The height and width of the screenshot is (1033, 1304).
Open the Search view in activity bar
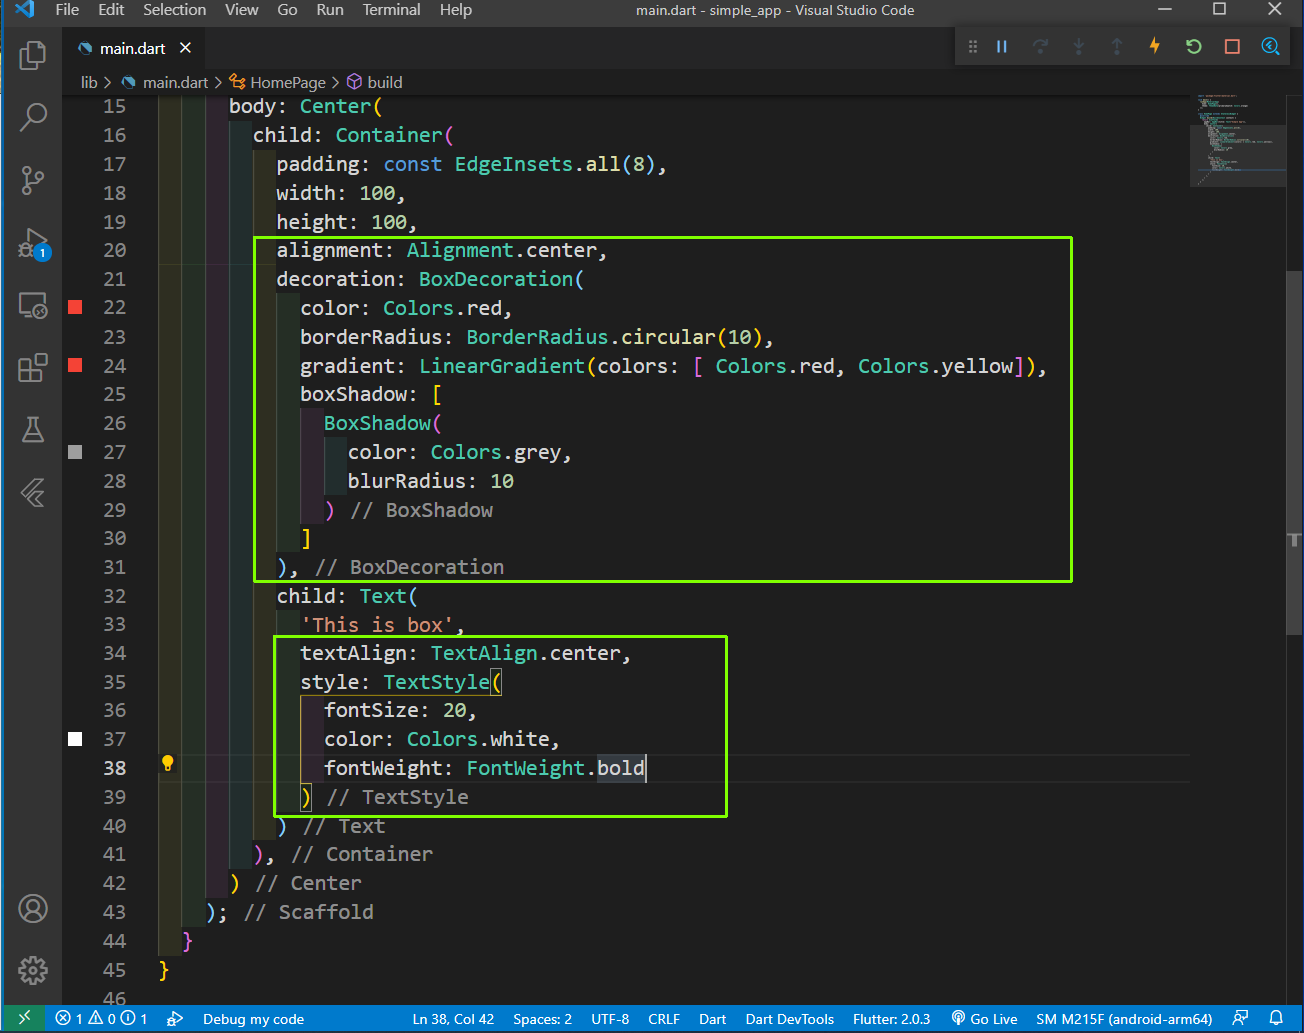32,117
